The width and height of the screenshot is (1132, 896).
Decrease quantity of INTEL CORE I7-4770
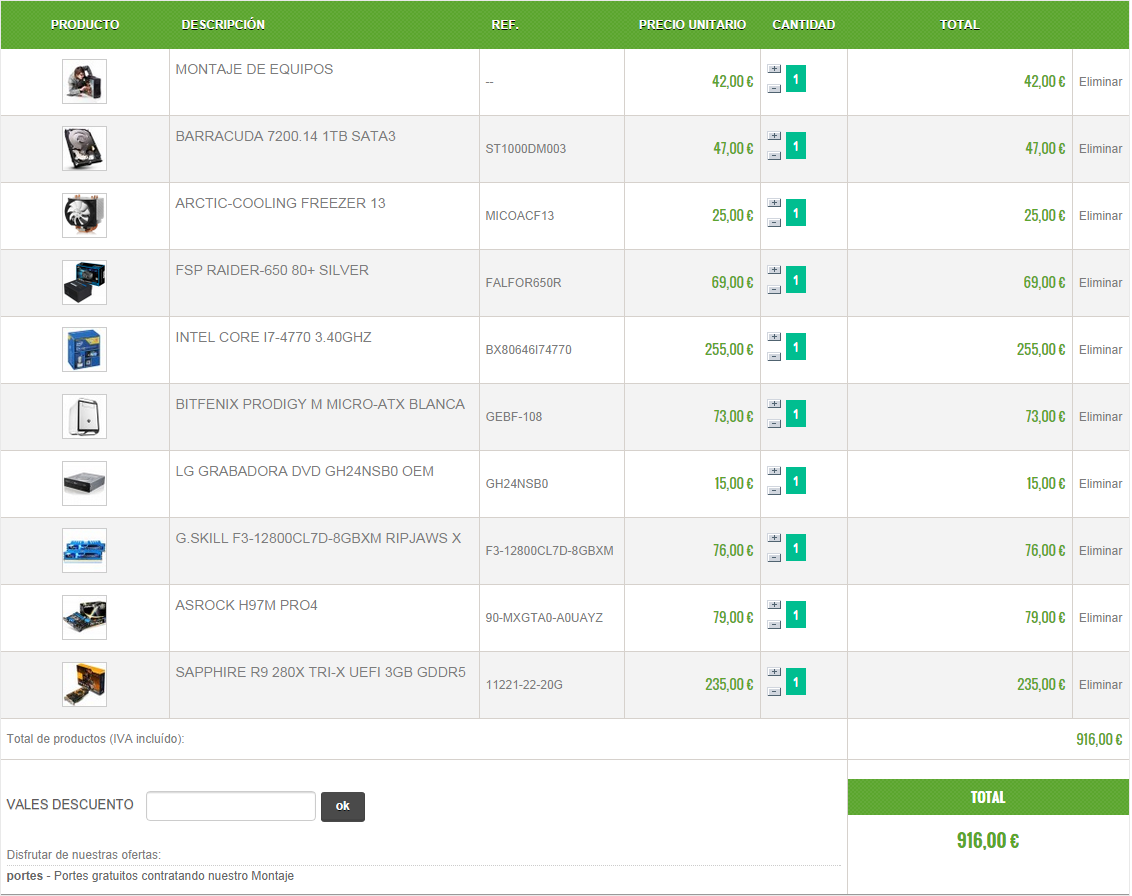pyautogui.click(x=774, y=357)
